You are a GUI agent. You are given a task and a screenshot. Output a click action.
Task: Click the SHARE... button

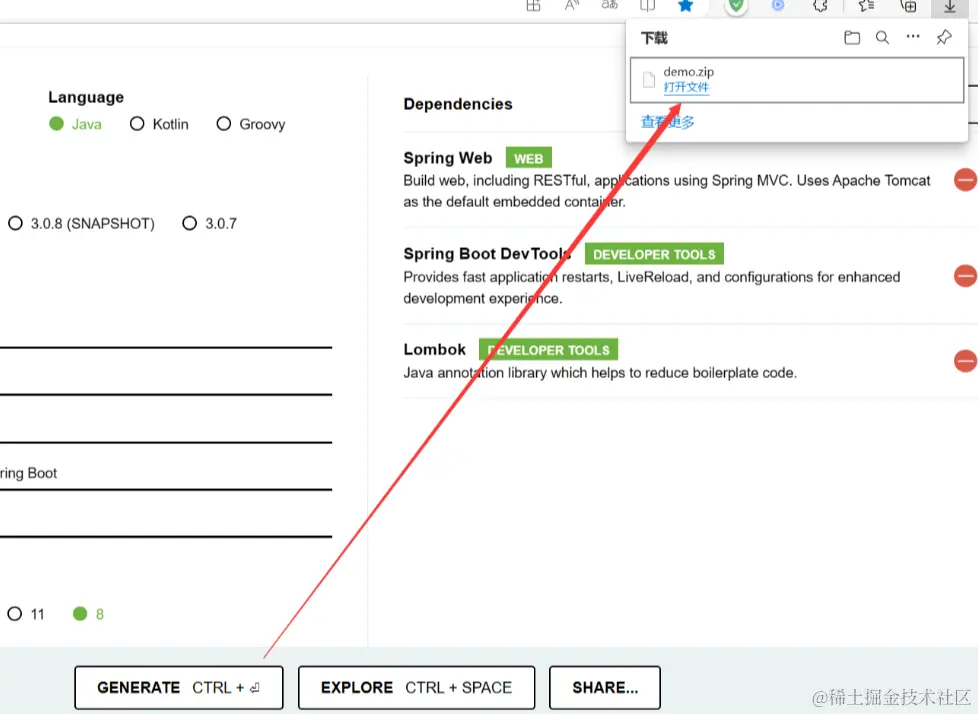point(605,687)
